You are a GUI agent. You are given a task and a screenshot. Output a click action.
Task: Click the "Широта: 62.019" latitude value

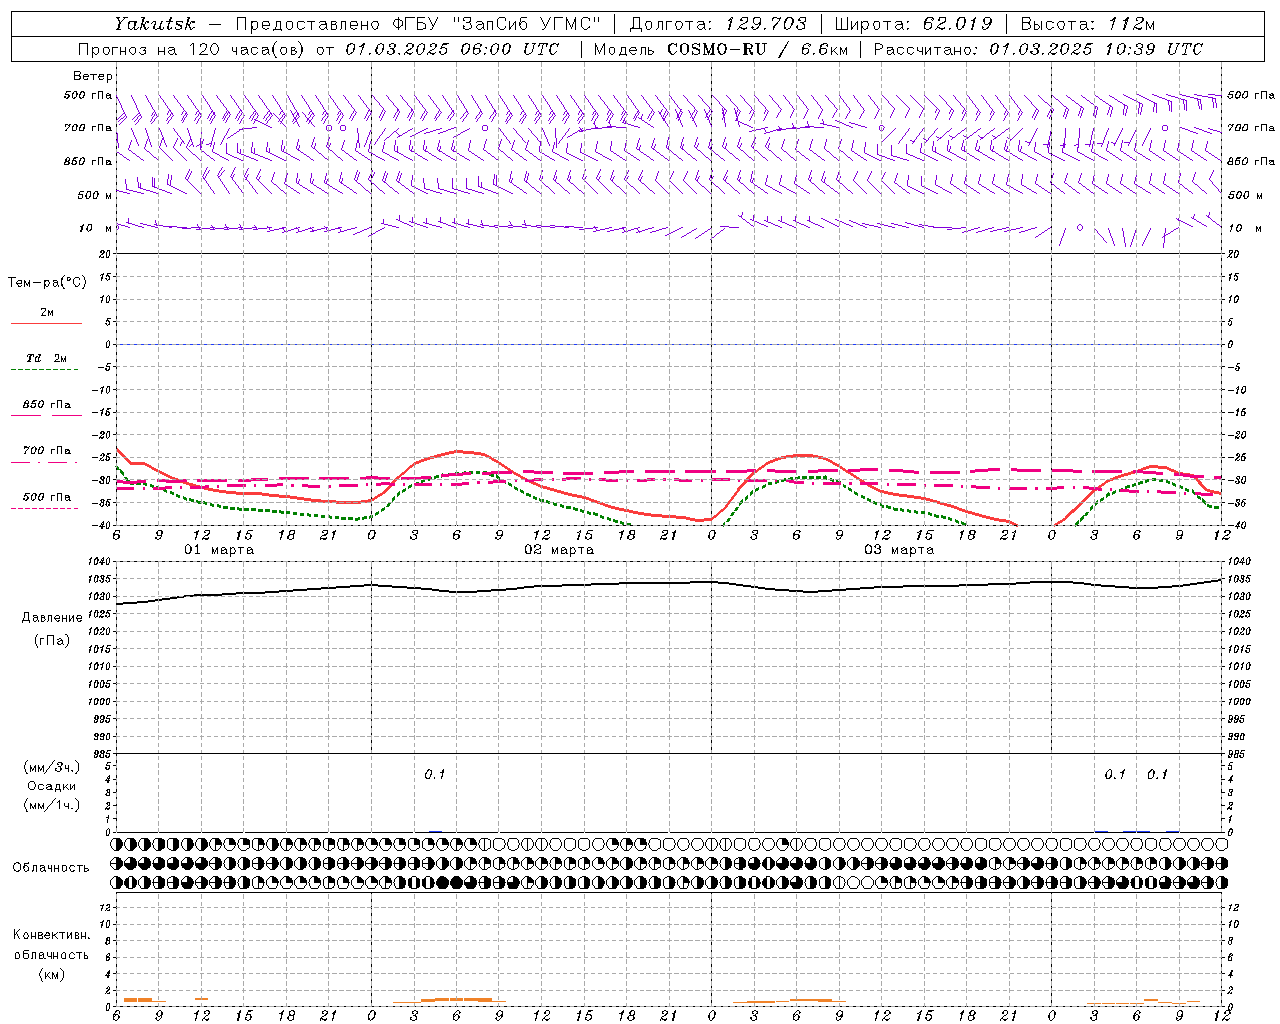click(x=913, y=24)
